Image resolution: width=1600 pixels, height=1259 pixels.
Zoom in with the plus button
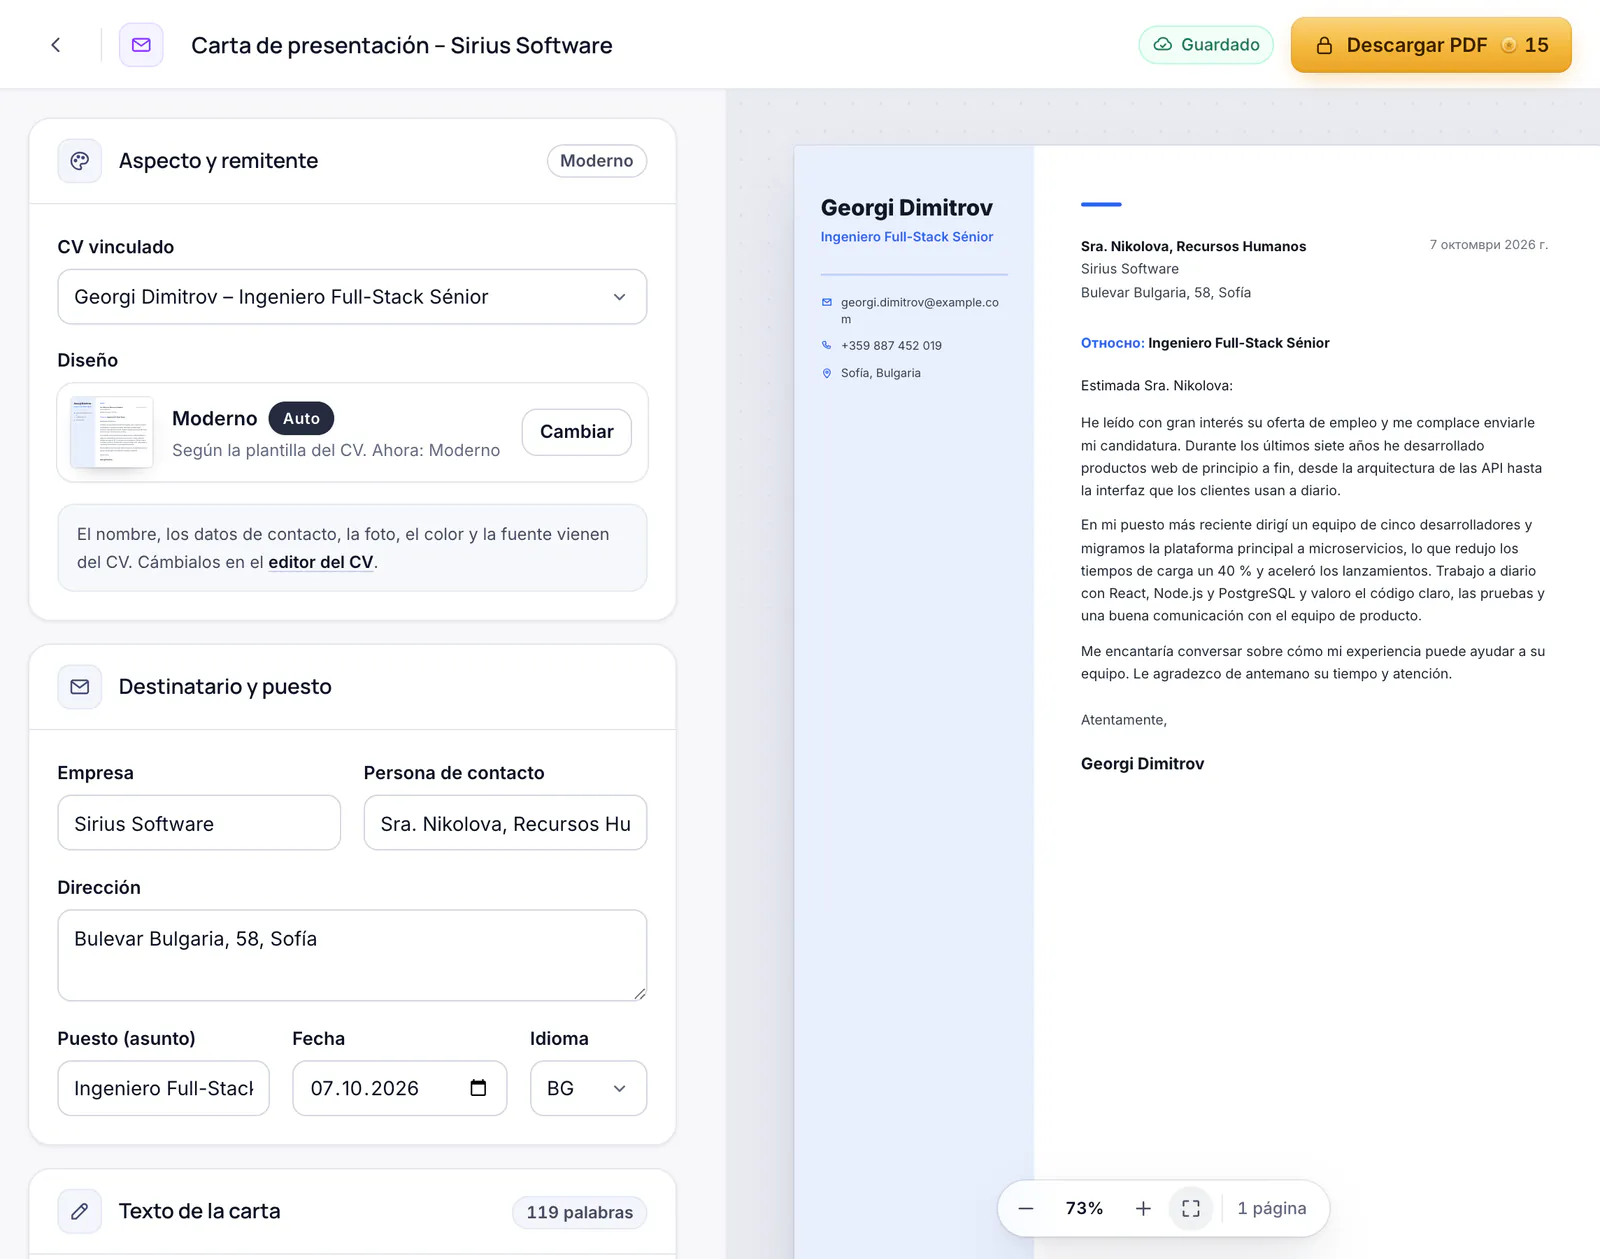click(x=1143, y=1208)
